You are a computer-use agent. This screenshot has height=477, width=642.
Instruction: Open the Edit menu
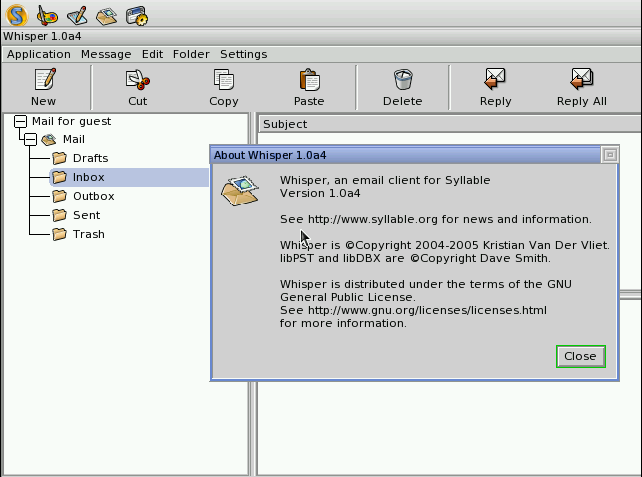pyautogui.click(x=152, y=54)
